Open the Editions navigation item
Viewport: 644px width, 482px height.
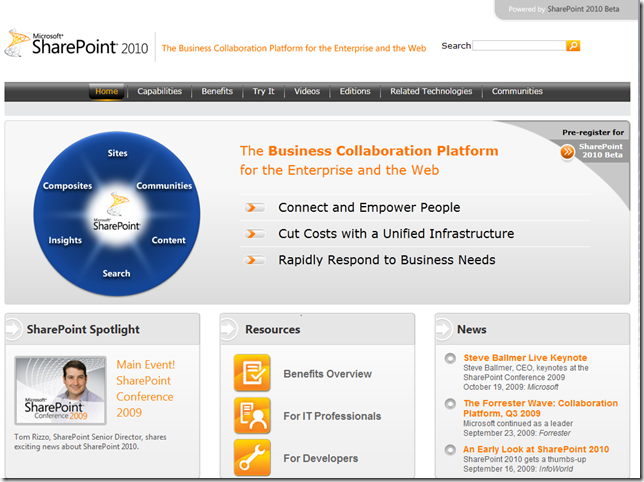click(x=355, y=91)
